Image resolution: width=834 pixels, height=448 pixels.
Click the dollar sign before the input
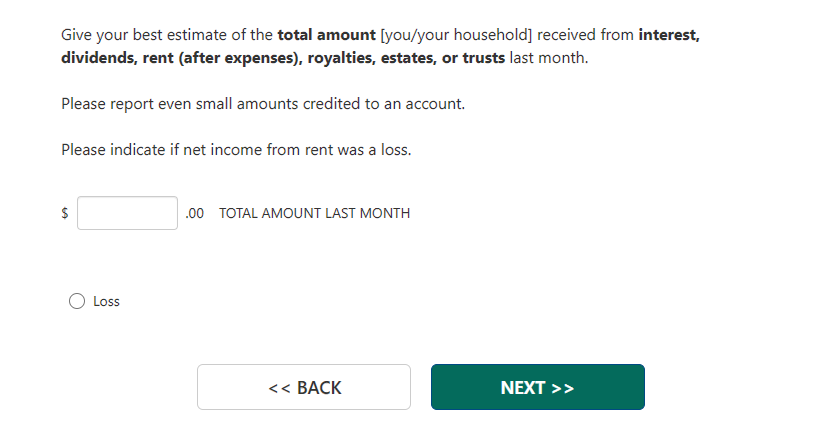[65, 213]
